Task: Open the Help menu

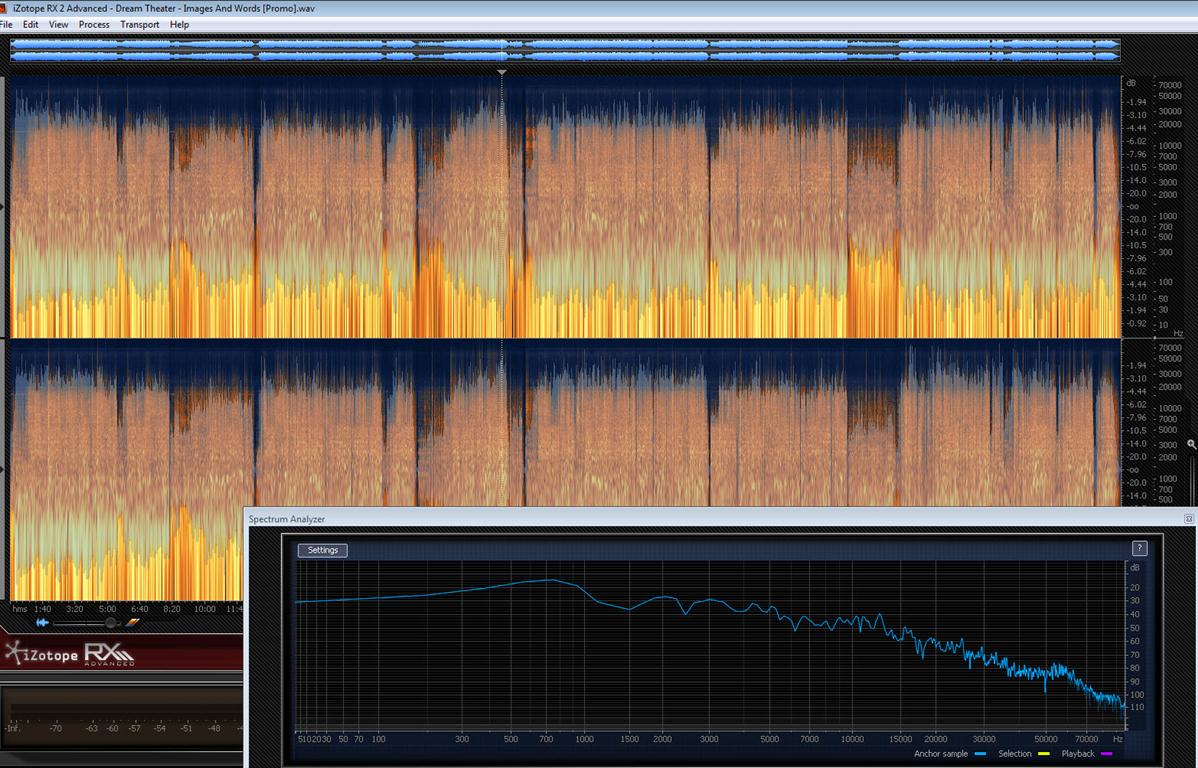Action: 180,24
